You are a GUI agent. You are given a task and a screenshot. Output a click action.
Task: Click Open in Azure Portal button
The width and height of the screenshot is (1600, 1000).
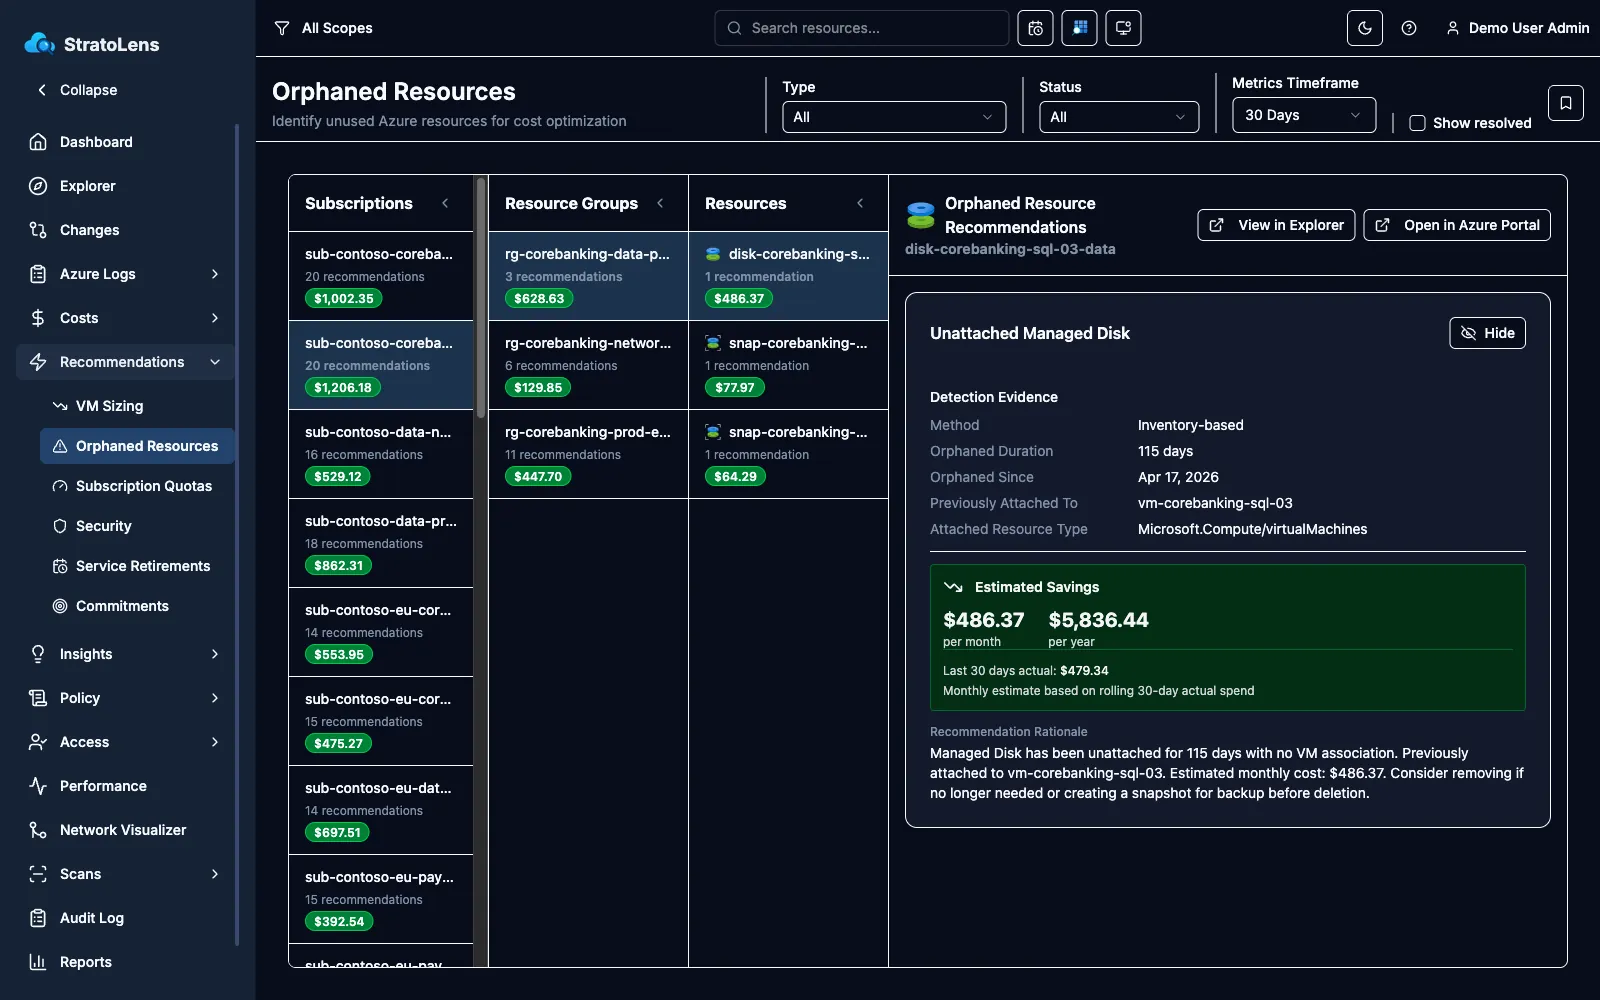[x=1457, y=225]
